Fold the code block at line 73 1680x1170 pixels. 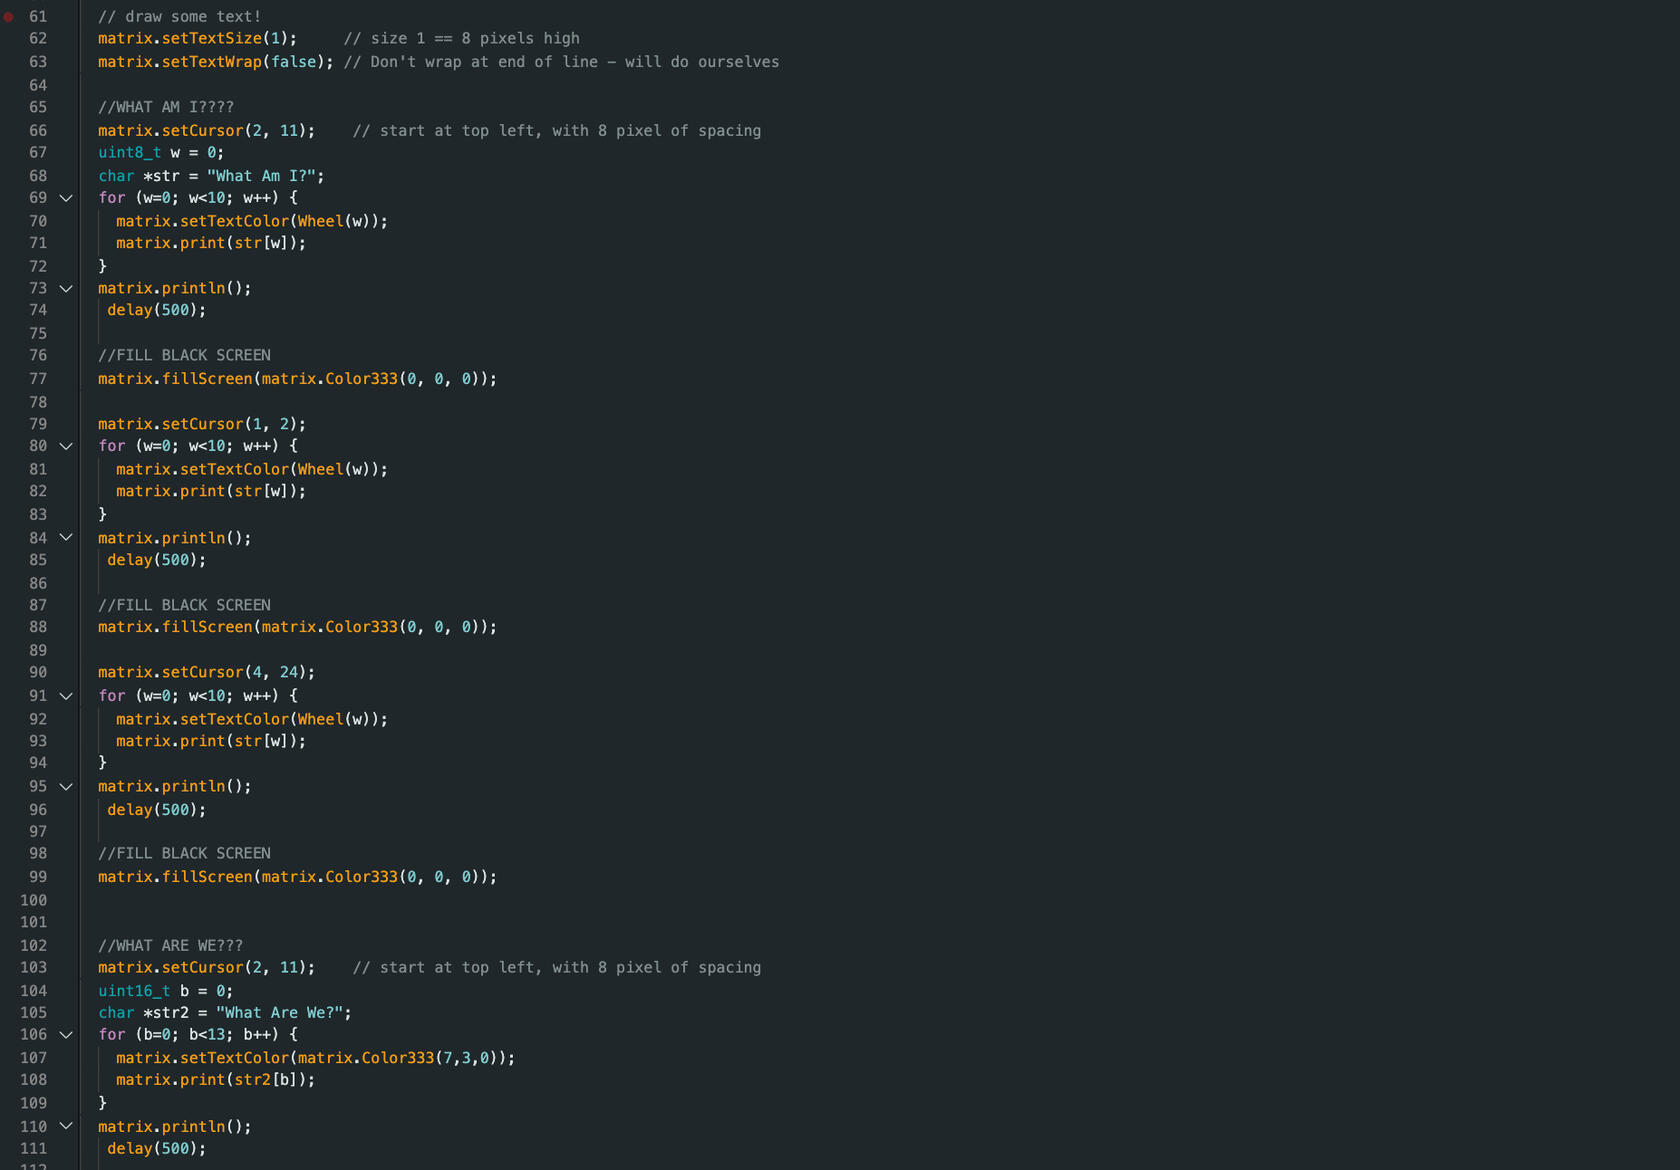(66, 288)
